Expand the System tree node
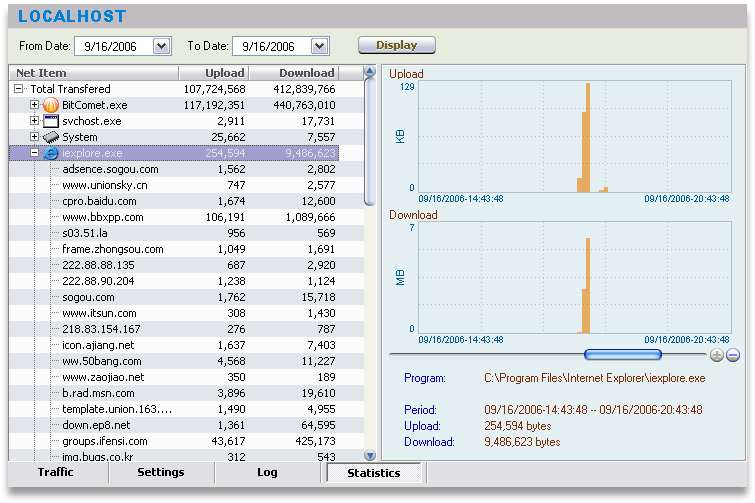 pyautogui.click(x=34, y=137)
